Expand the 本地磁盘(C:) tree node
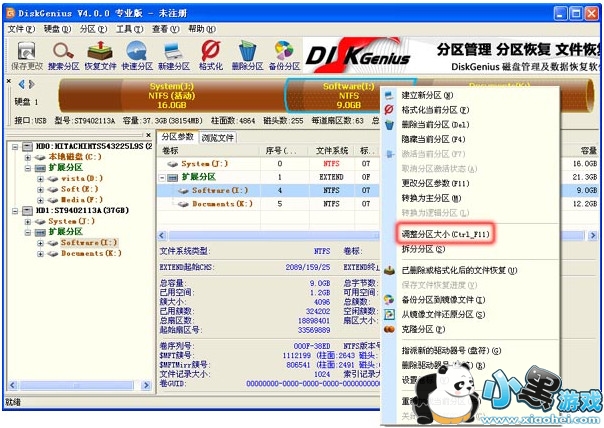The image size is (604, 428). (x=28, y=158)
